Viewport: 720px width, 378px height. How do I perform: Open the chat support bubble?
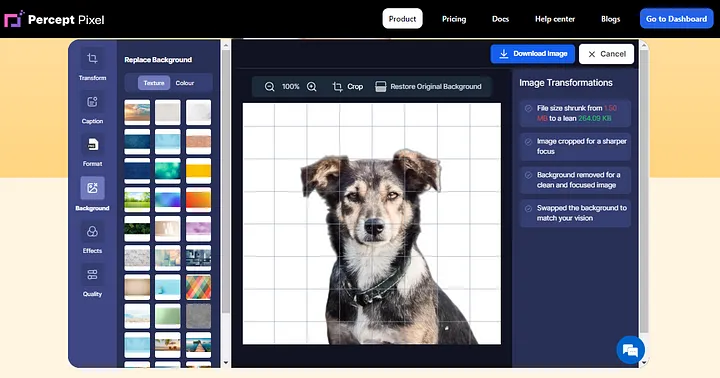click(630, 350)
